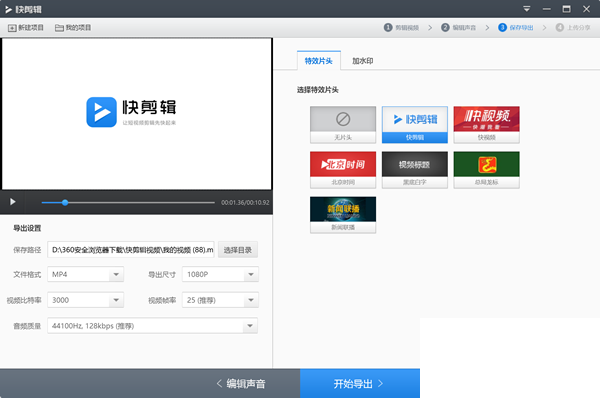The height and width of the screenshot is (398, 600).
Task: Click the 00:01.36/00:10.92 time display
Action: click(245, 202)
